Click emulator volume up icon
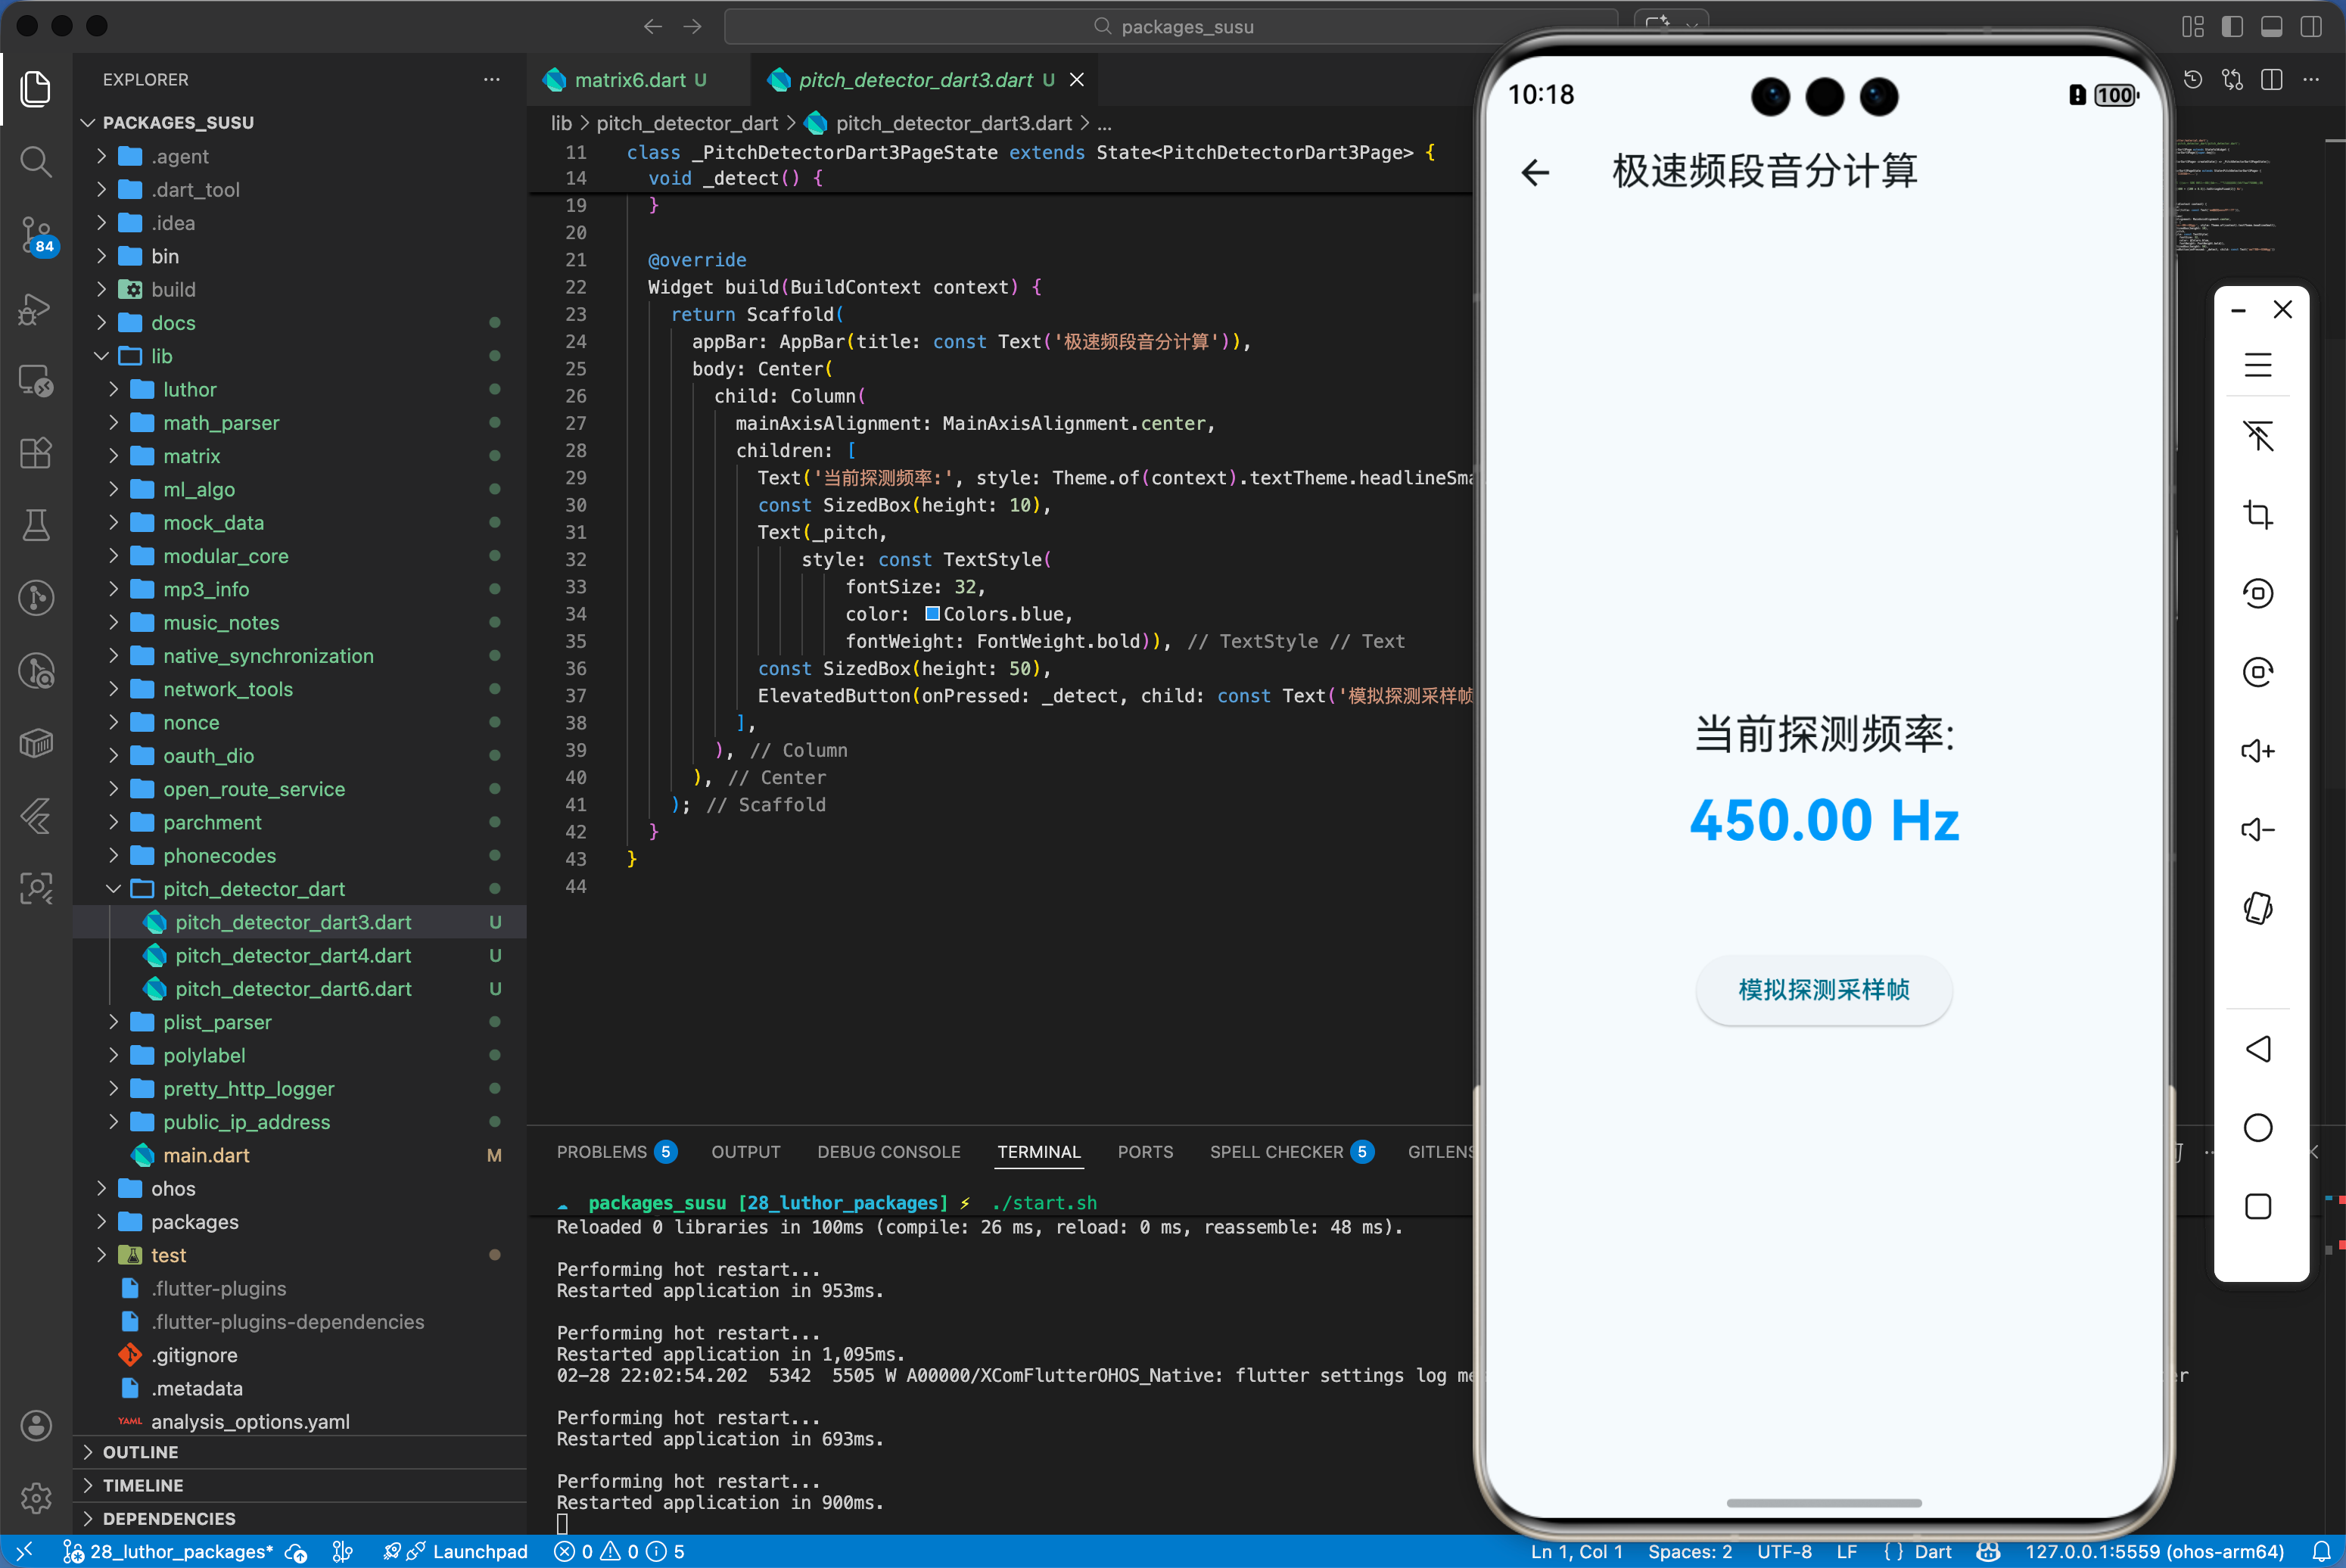This screenshot has height=1568, width=2346. point(2257,751)
